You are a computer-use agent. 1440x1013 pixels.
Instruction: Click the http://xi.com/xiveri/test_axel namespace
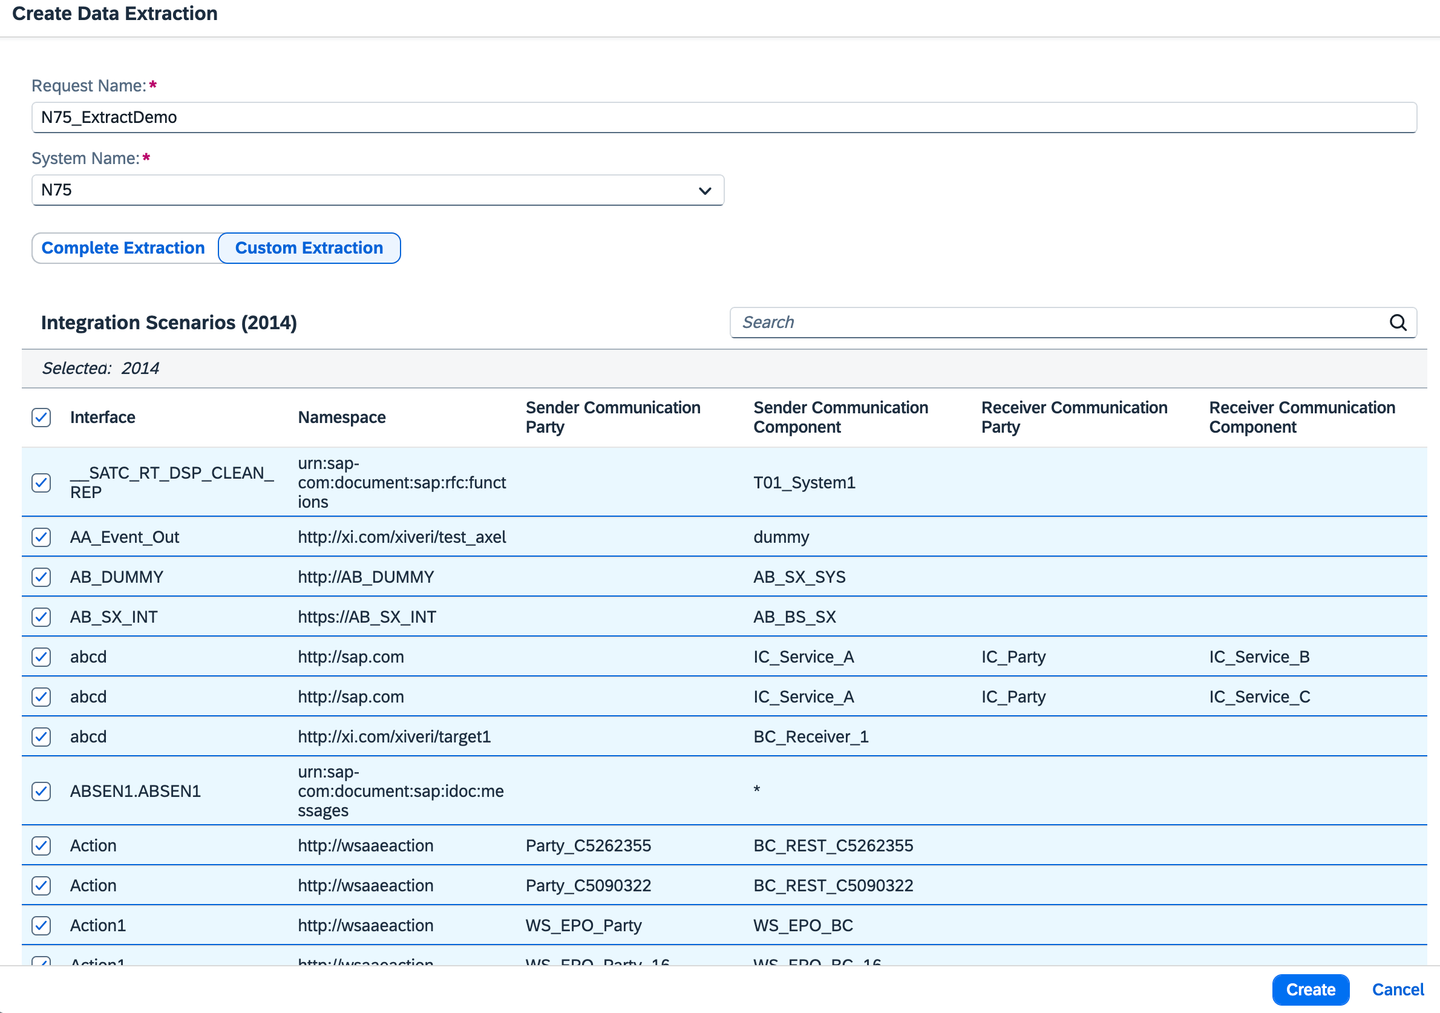pyautogui.click(x=402, y=537)
